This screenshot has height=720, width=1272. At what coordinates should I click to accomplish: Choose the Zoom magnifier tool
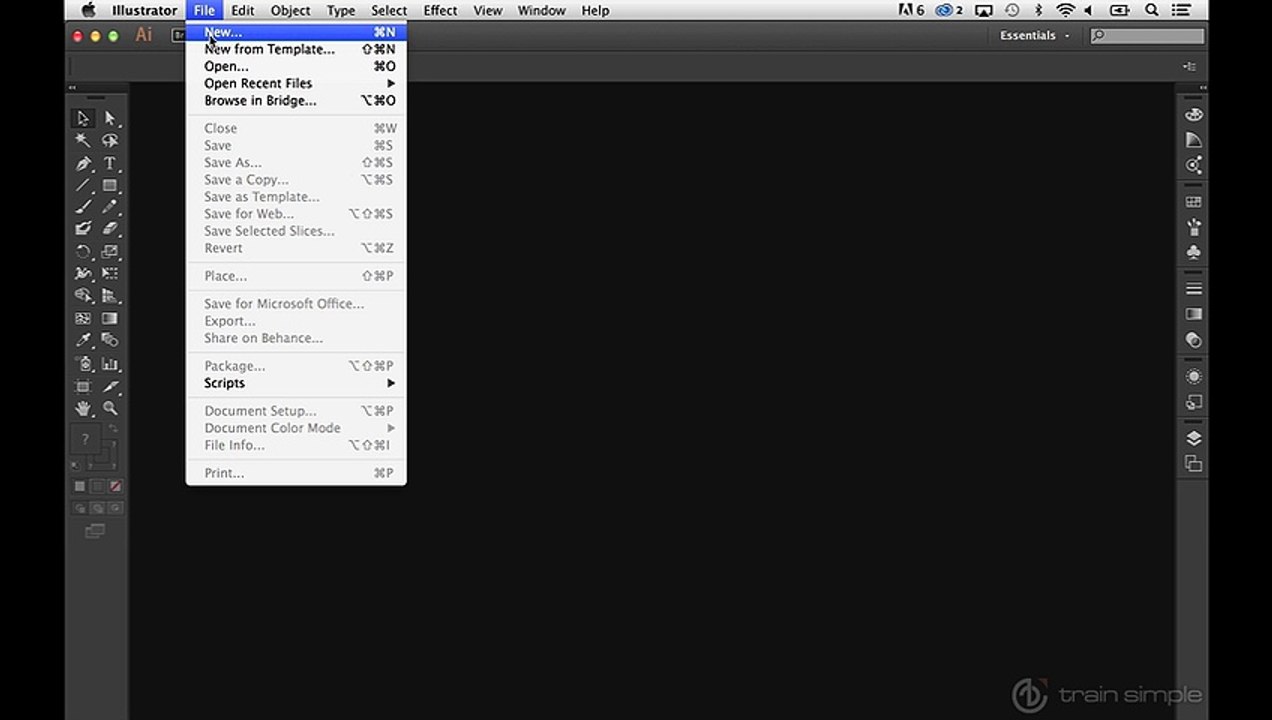pyautogui.click(x=110, y=408)
